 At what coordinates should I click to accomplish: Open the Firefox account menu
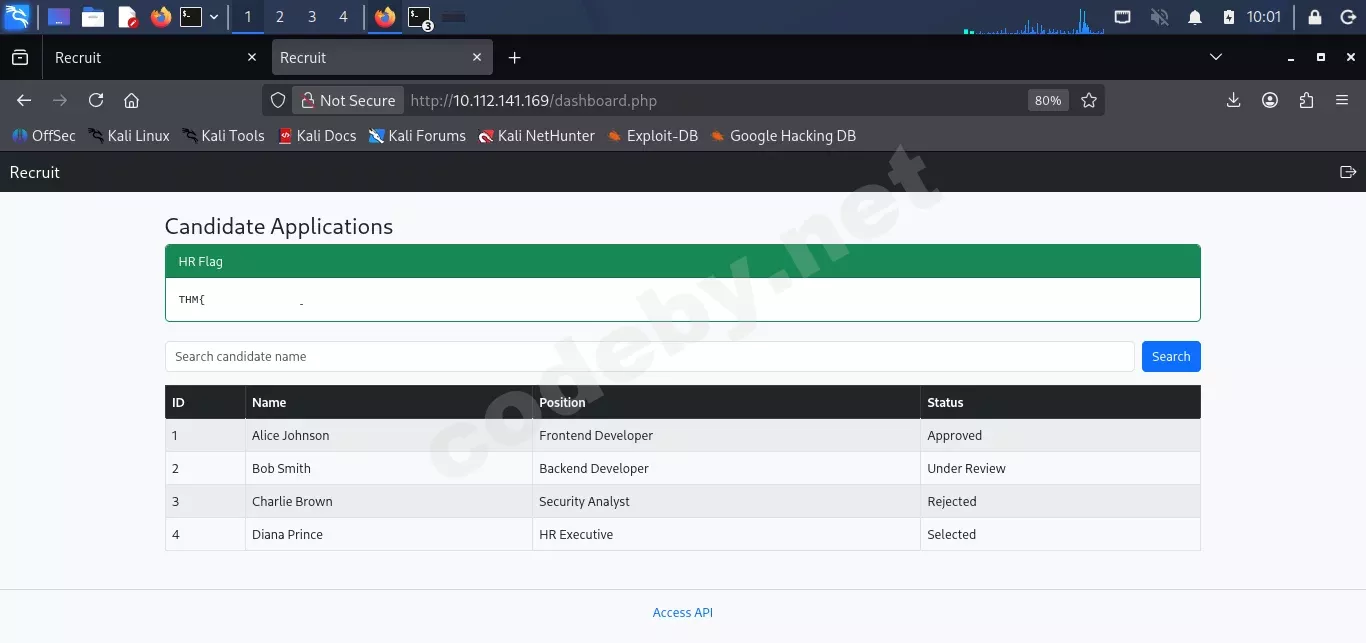point(1270,100)
